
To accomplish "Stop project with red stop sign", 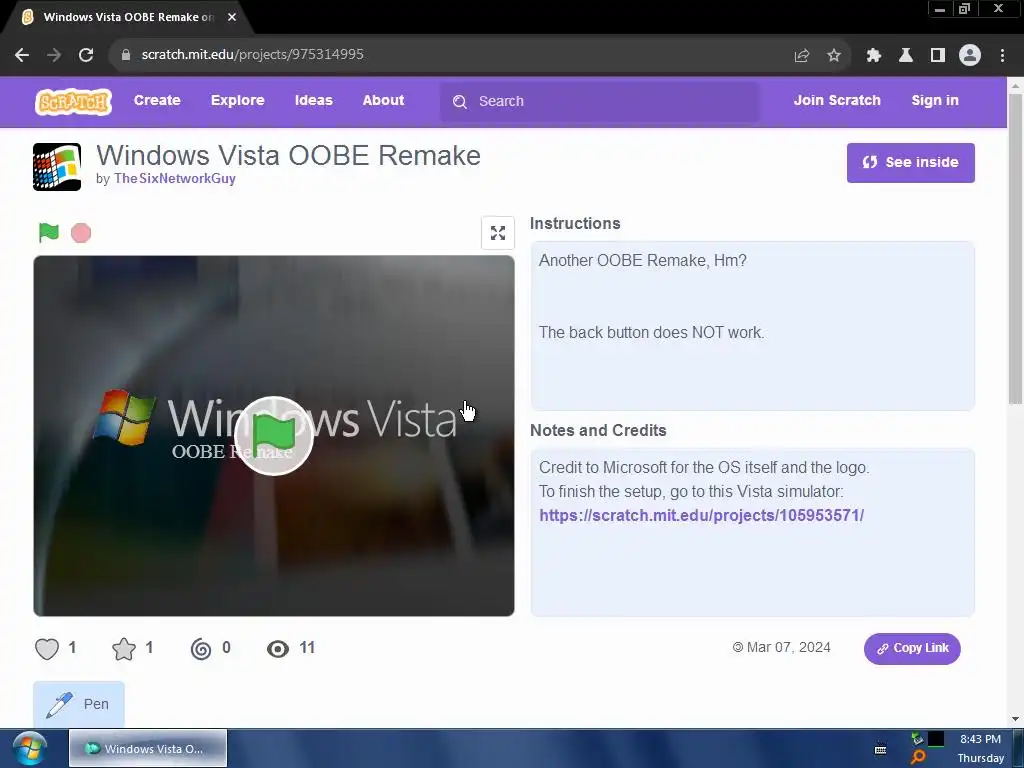I will point(81,232).
